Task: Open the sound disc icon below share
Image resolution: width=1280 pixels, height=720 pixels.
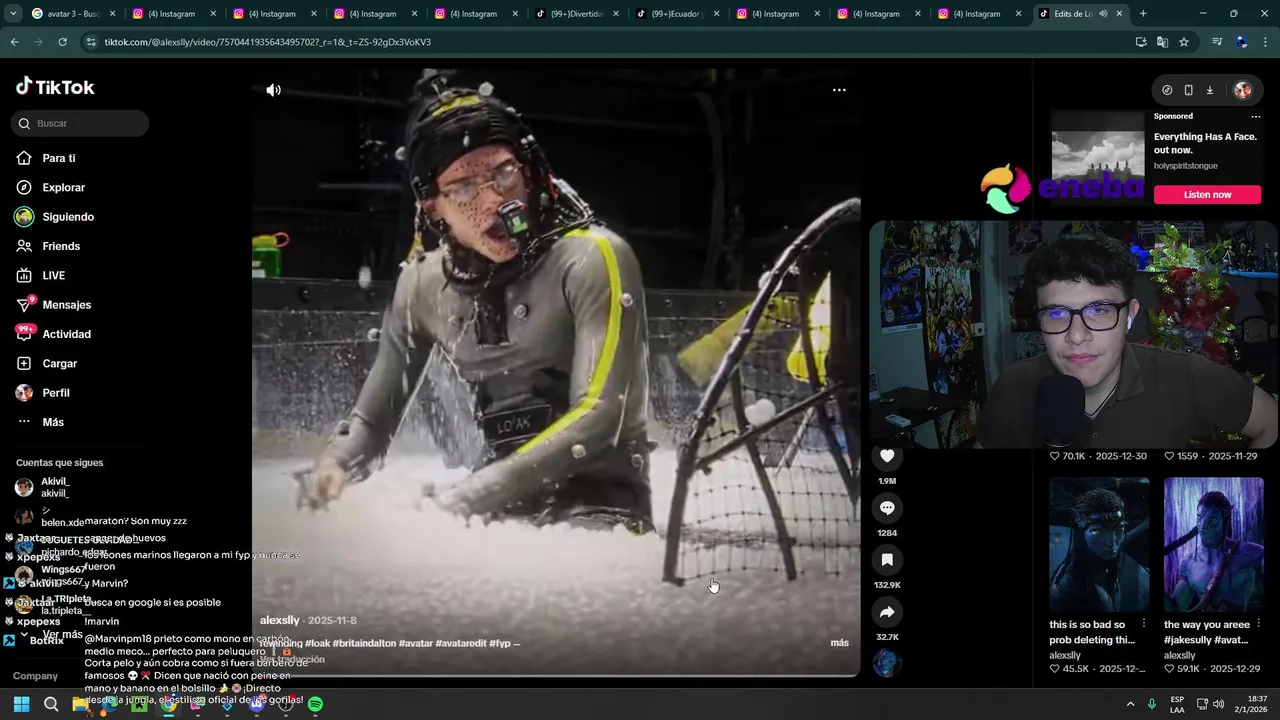Action: pyautogui.click(x=887, y=663)
